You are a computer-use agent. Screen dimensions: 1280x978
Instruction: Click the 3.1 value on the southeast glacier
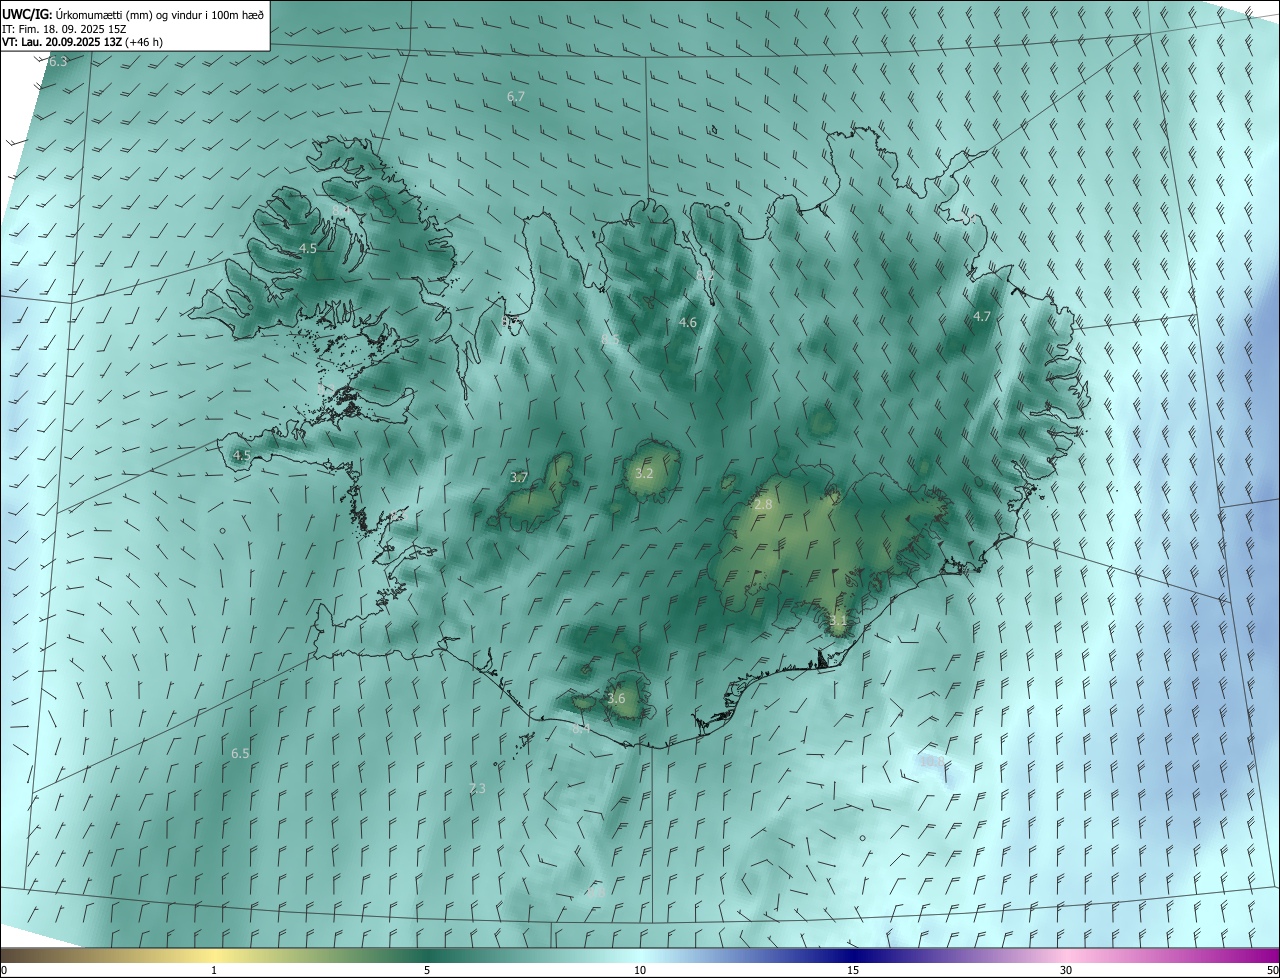(838, 621)
